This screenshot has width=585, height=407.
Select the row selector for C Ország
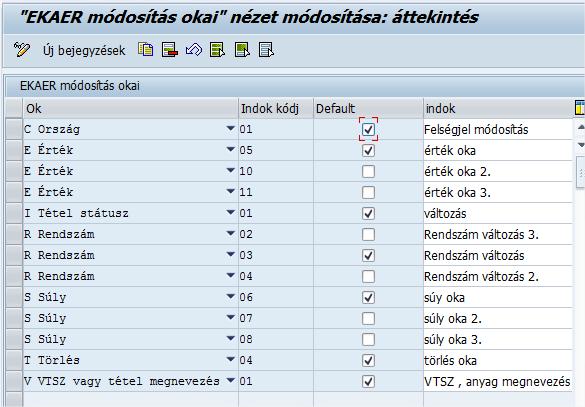tap(14, 129)
